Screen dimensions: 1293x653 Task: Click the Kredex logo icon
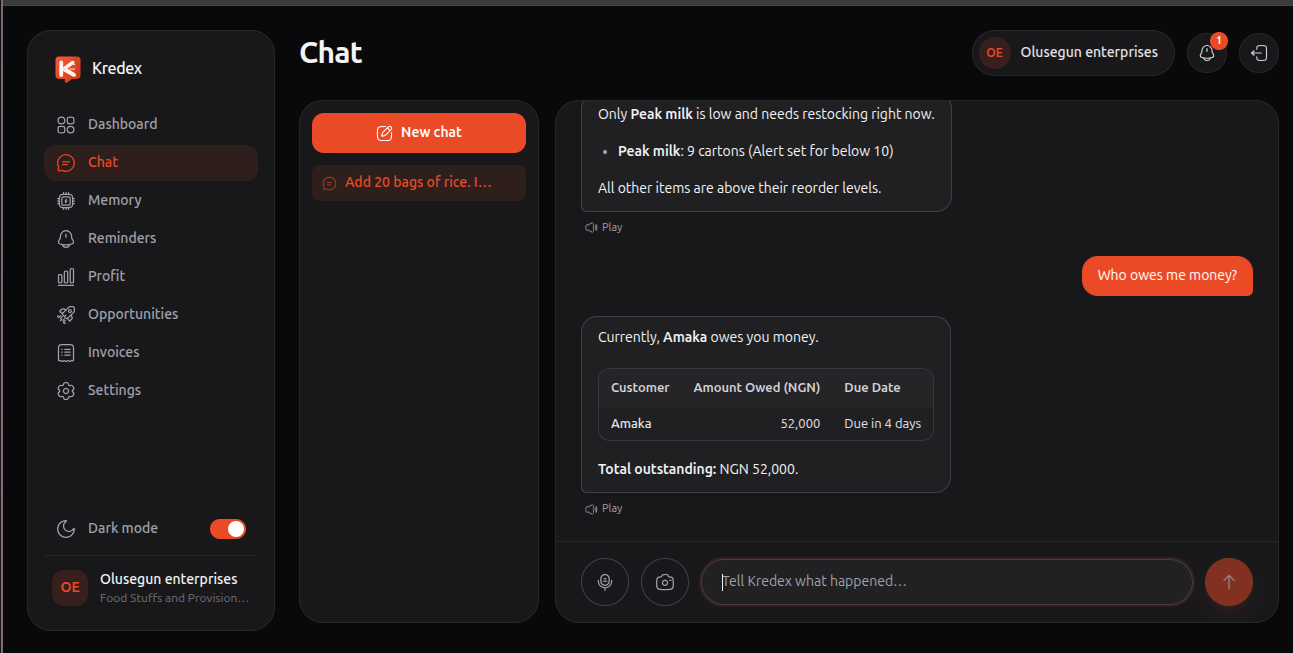click(x=67, y=69)
